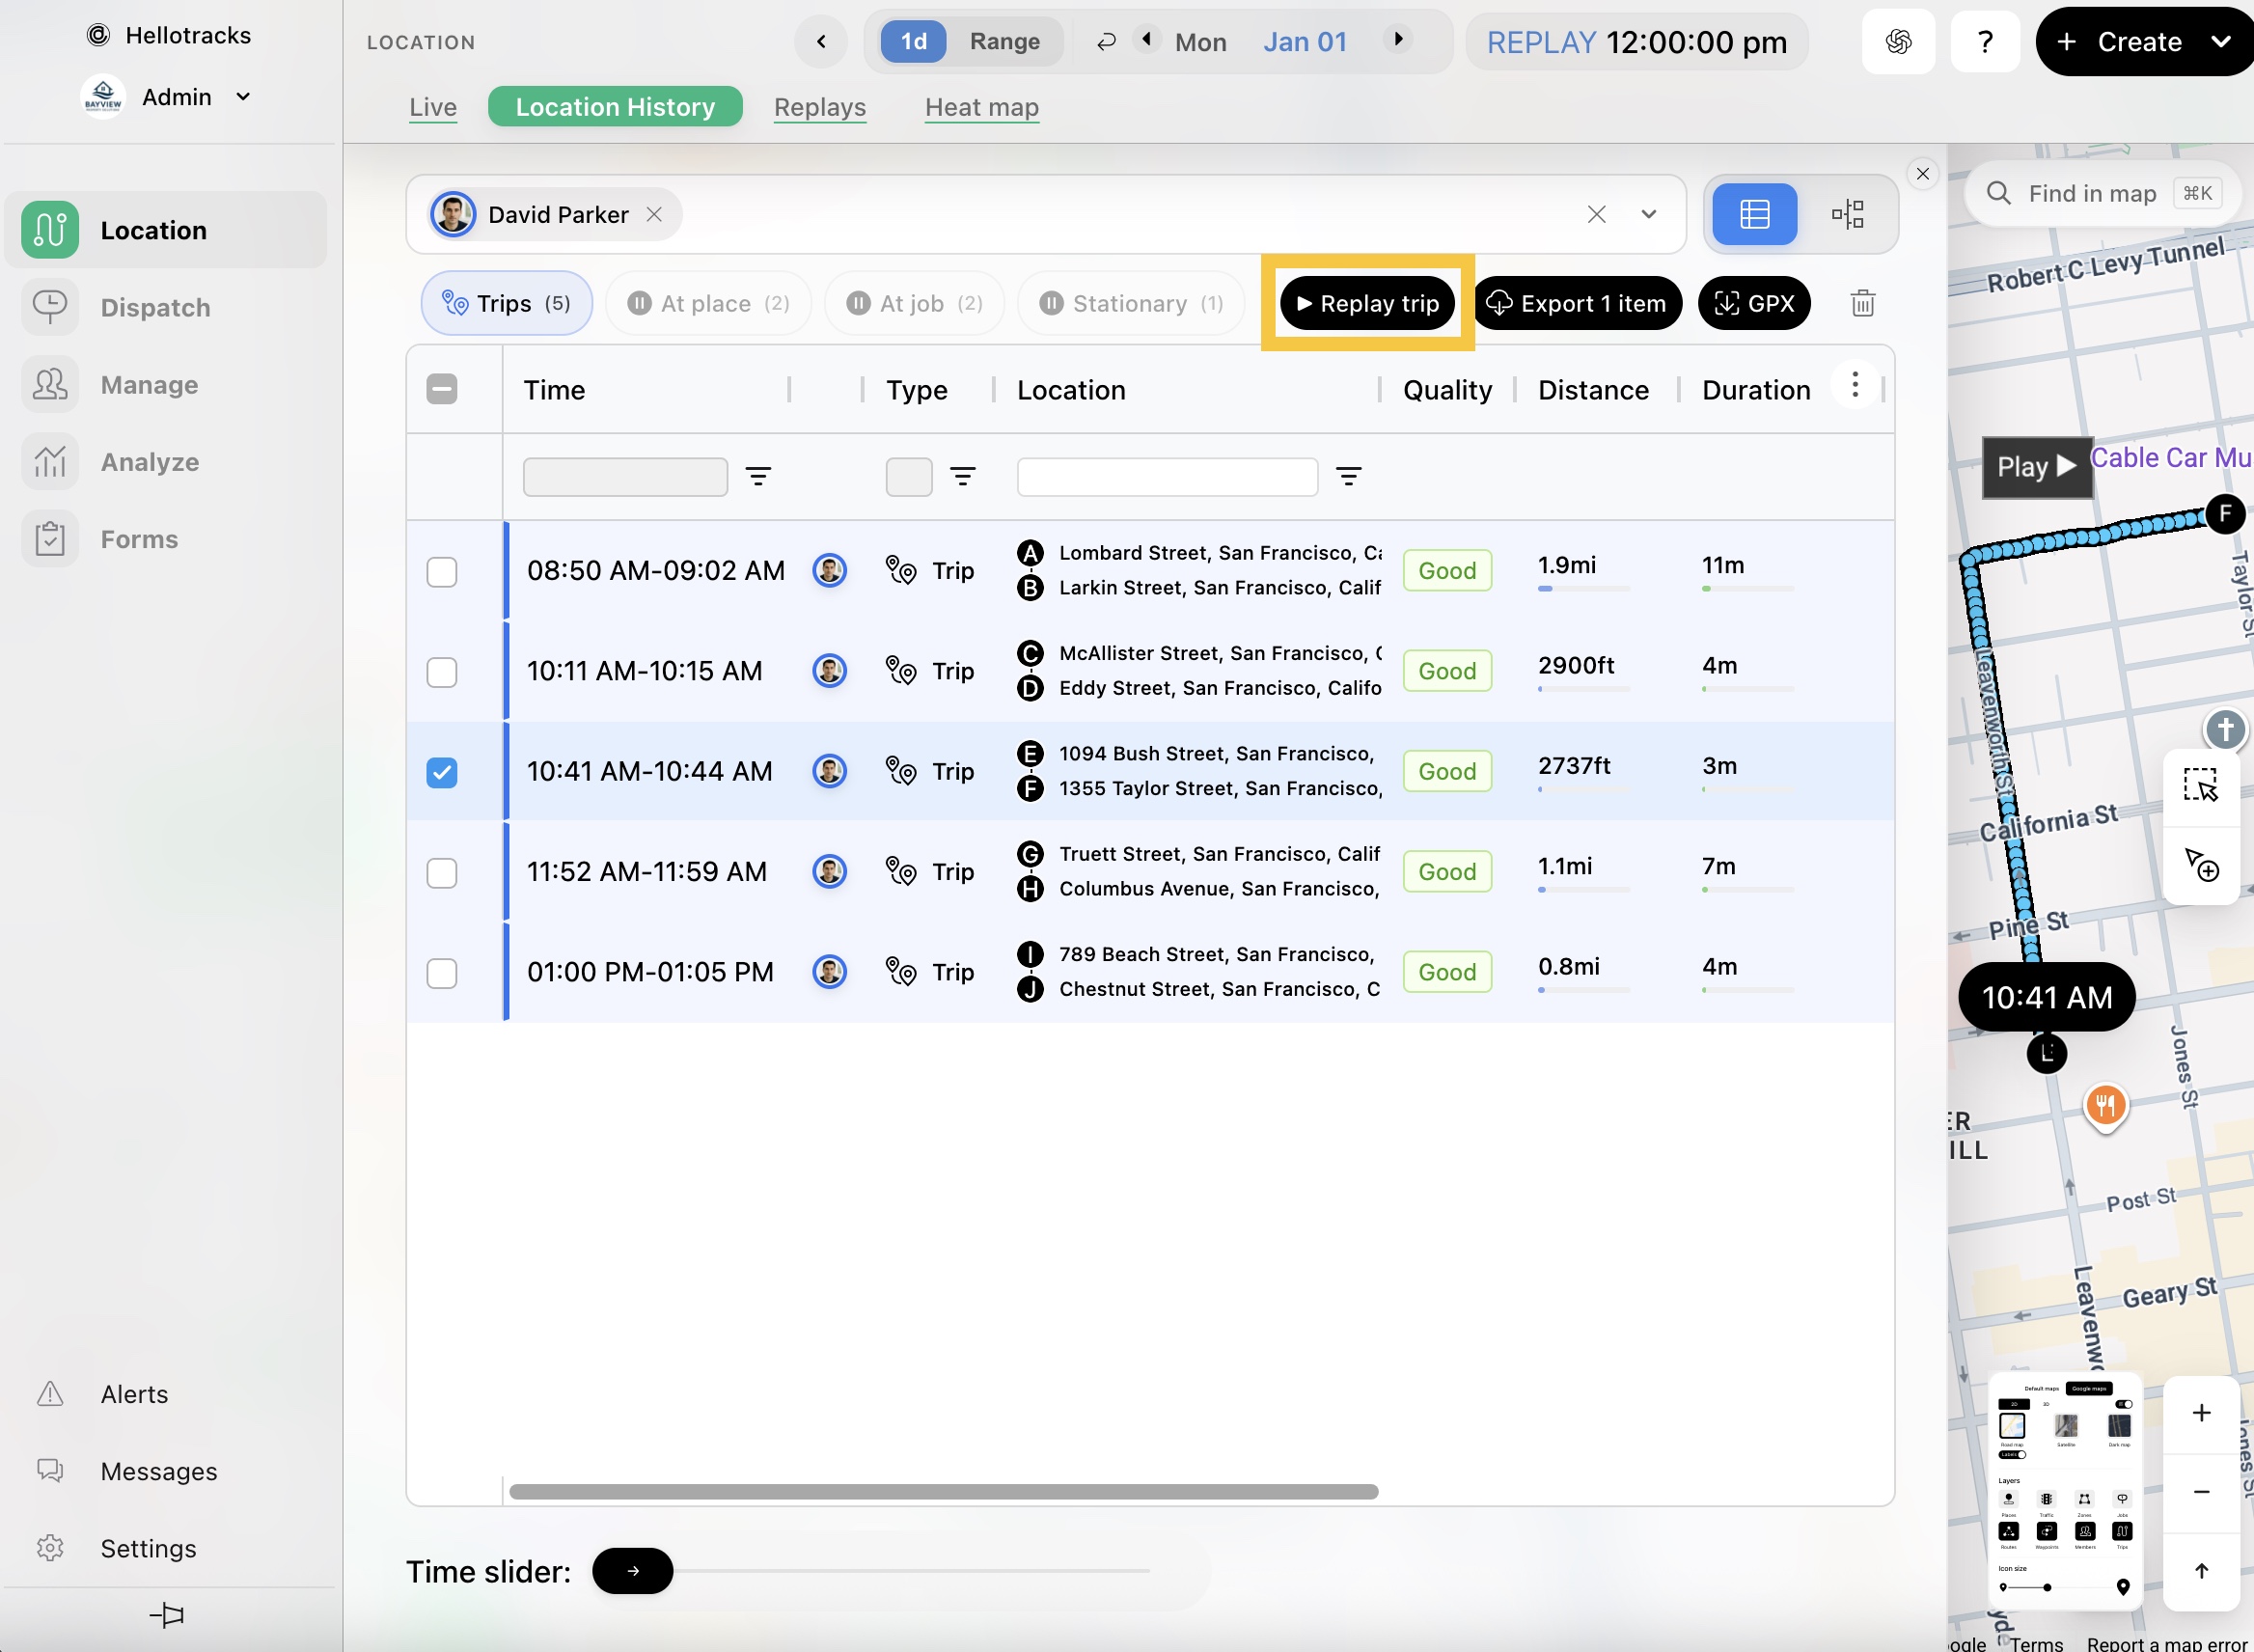Expand the member selector dropdown arrow
2254x1652 pixels.
[1648, 214]
